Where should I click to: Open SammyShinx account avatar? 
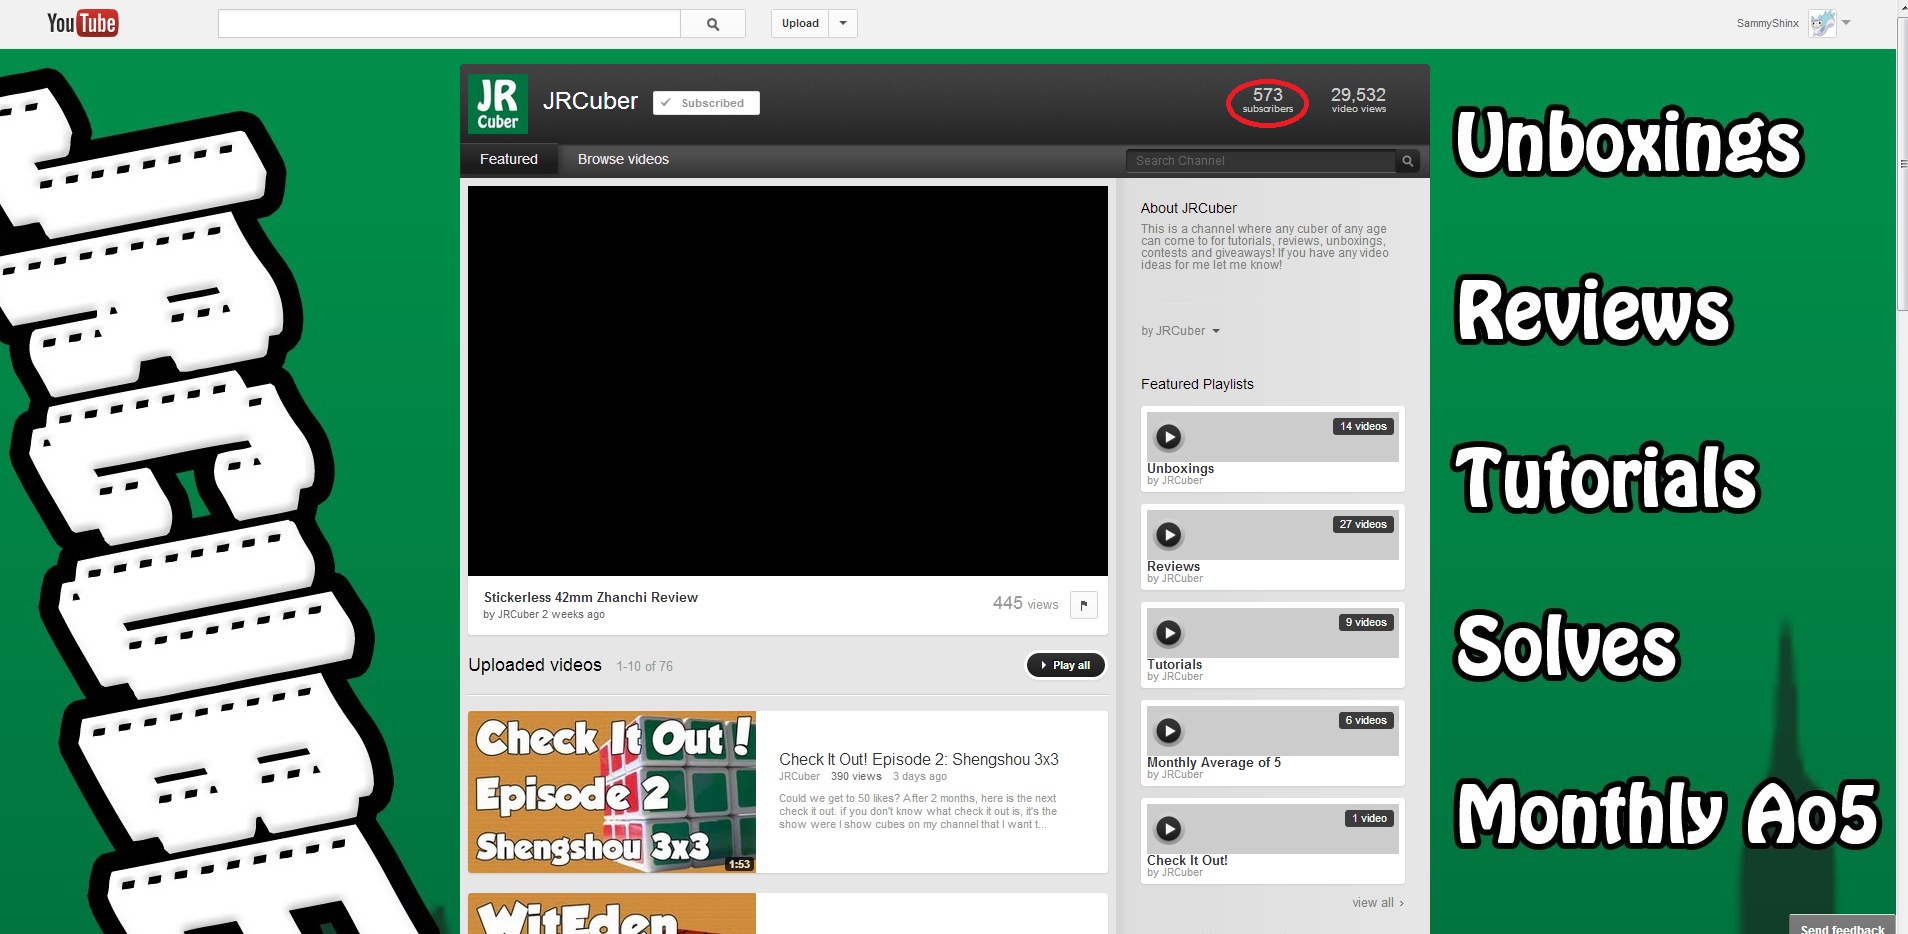1822,23
